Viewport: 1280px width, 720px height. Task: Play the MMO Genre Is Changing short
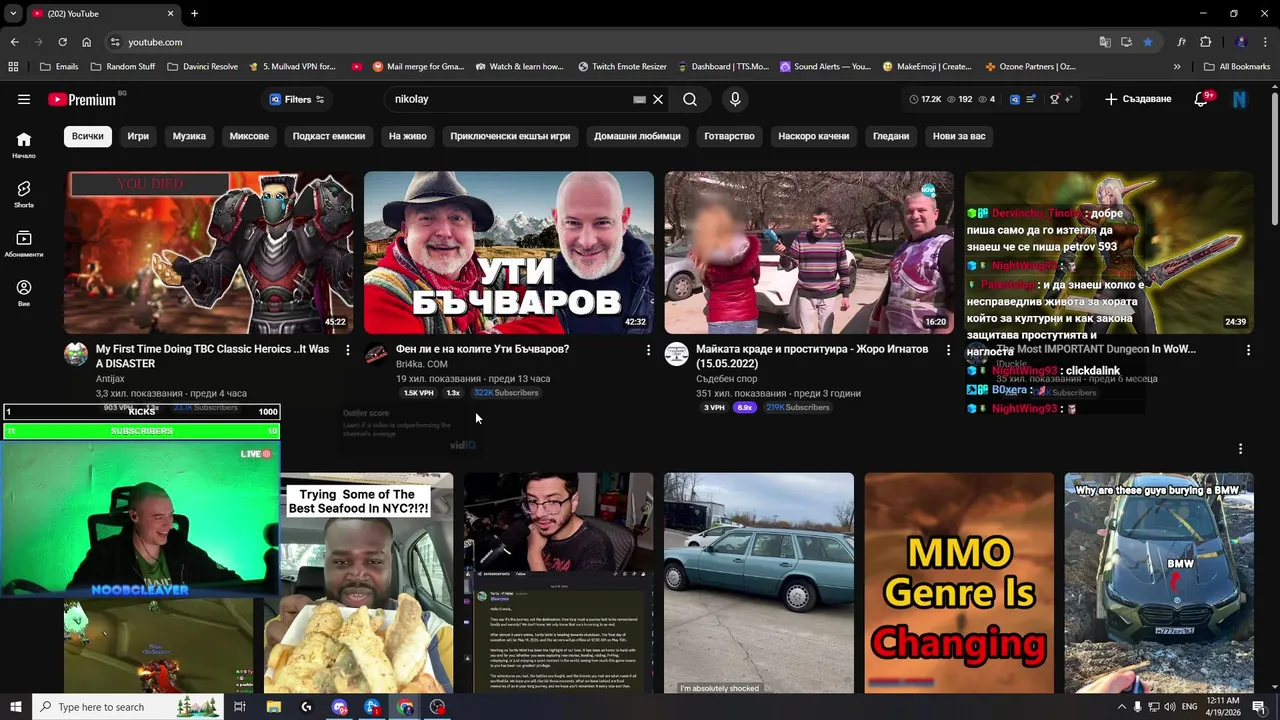click(959, 583)
